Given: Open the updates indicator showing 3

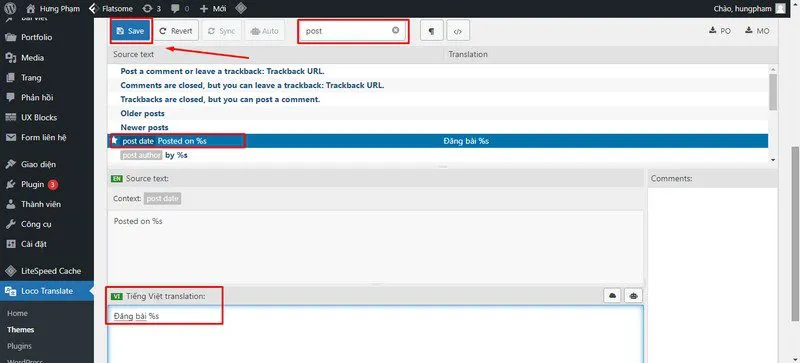Looking at the screenshot, I should [x=152, y=8].
